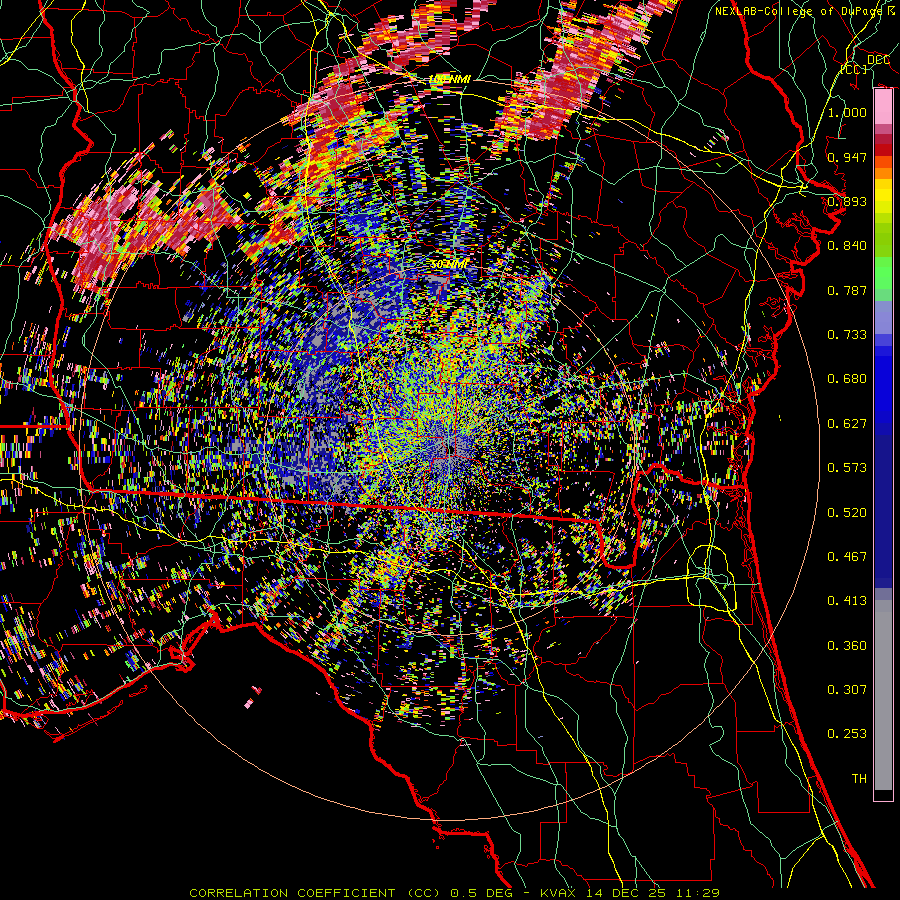Click the 0.307 legend value
The width and height of the screenshot is (900, 900).
pos(847,690)
